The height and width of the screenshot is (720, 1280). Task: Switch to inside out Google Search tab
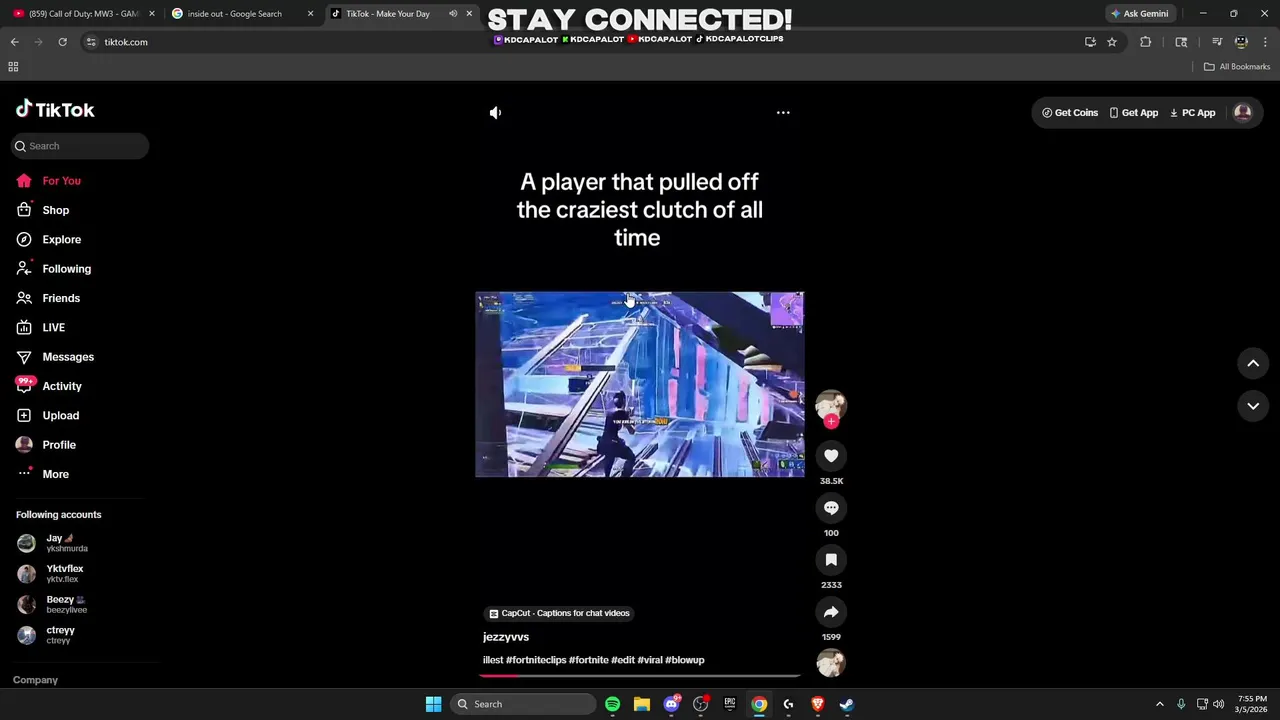click(x=244, y=14)
